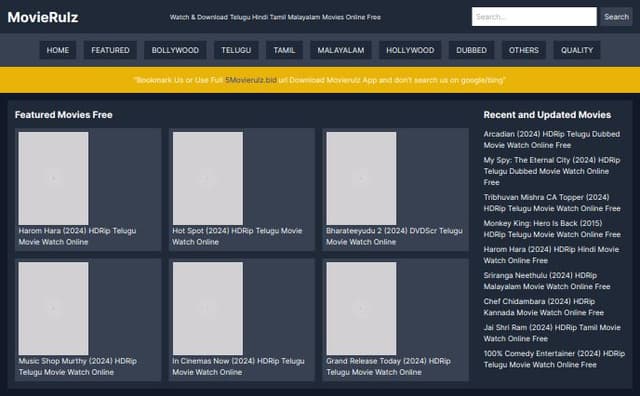Open Arcadian (2024) Telugu Dubbed link

[552, 140]
